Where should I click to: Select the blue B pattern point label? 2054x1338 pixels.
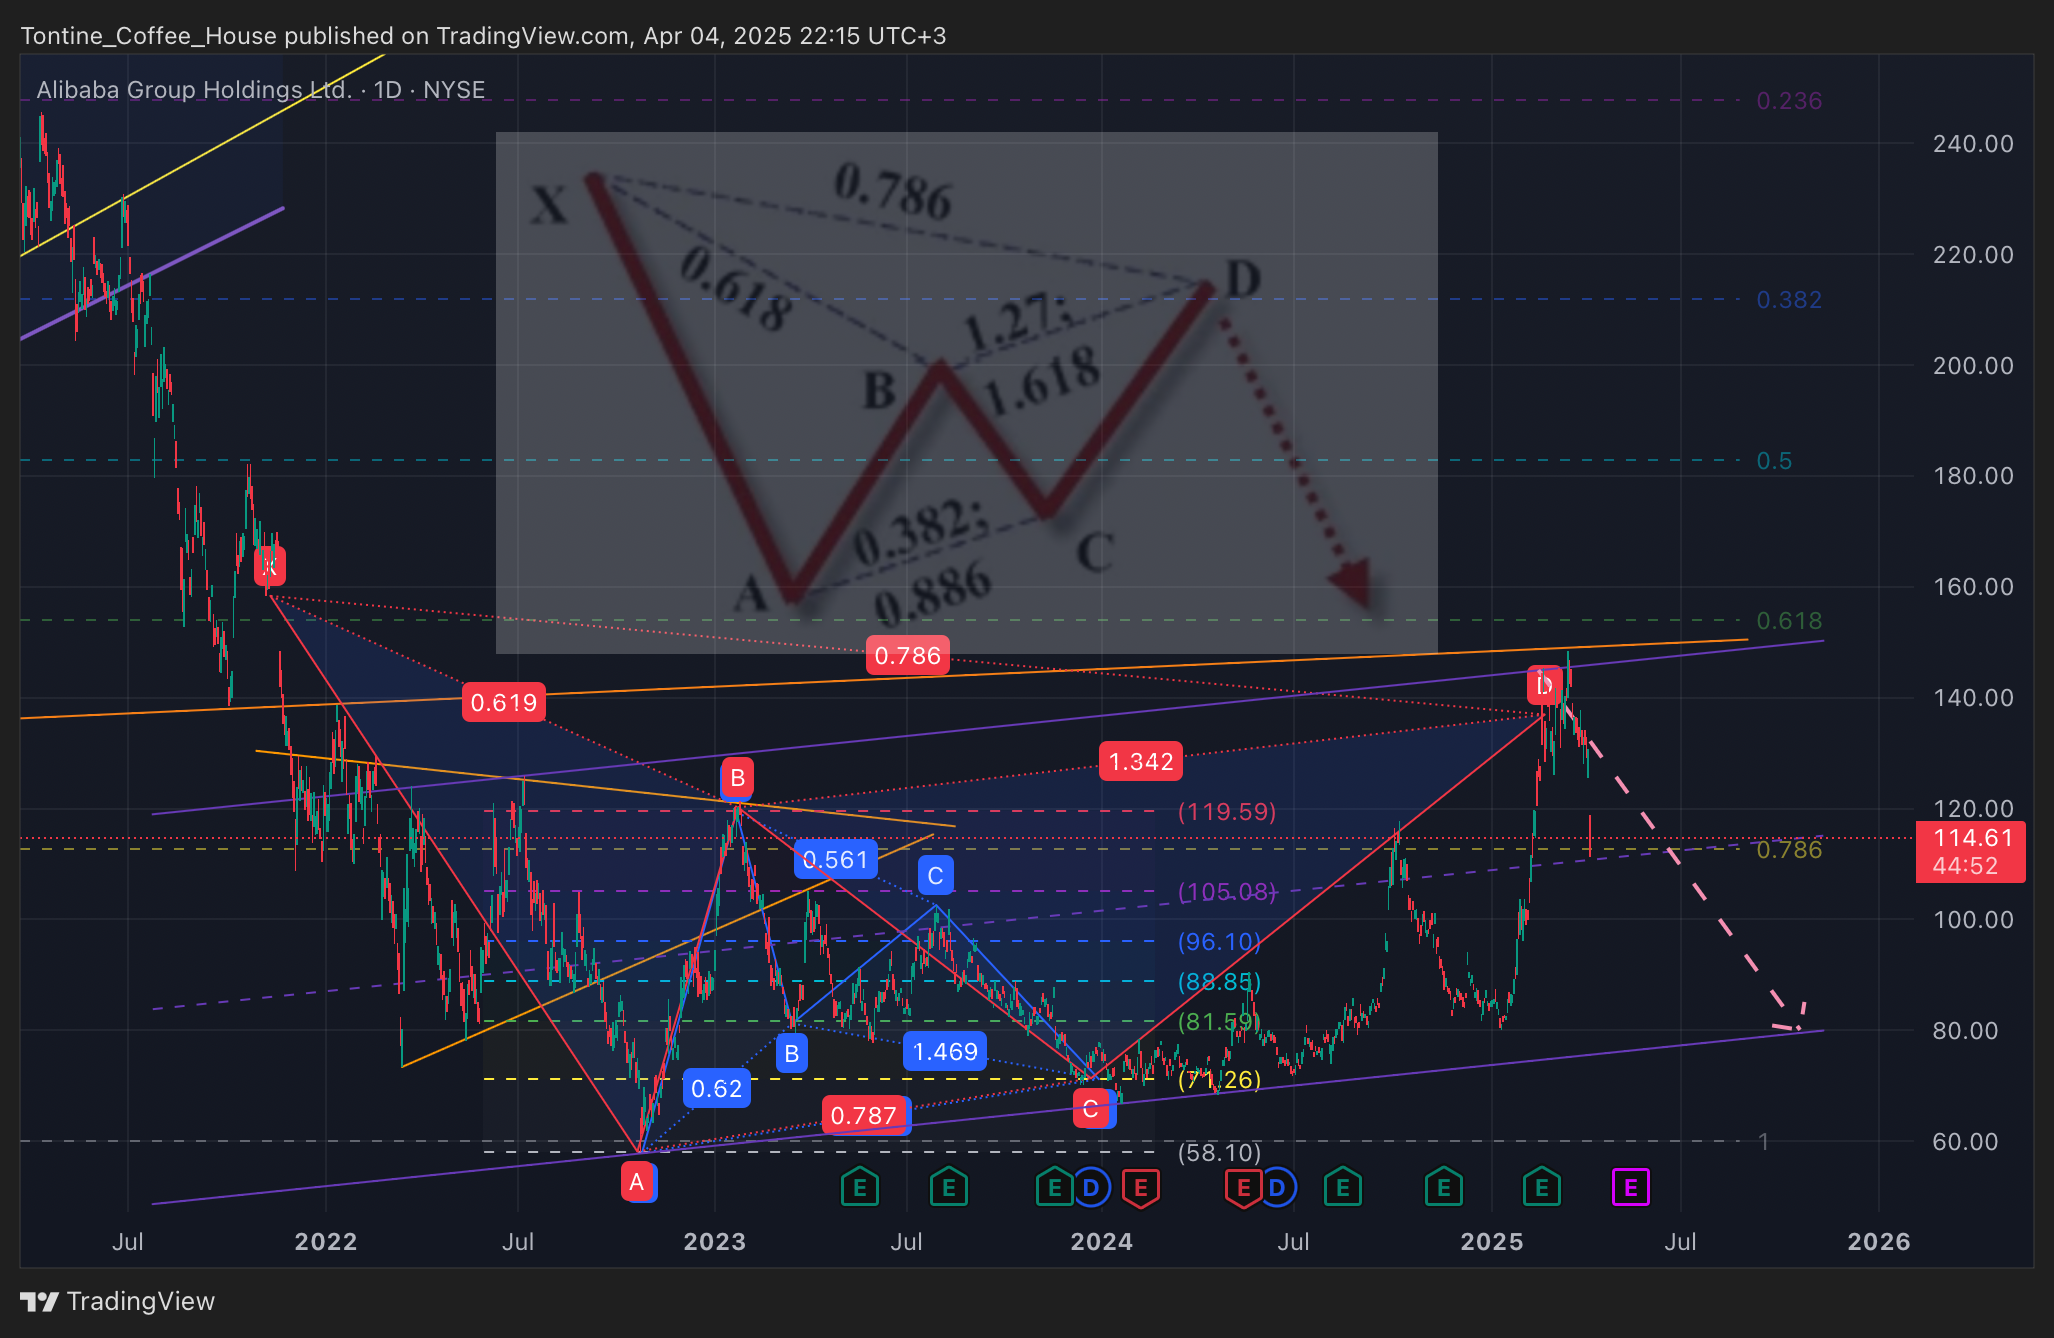click(x=791, y=1053)
